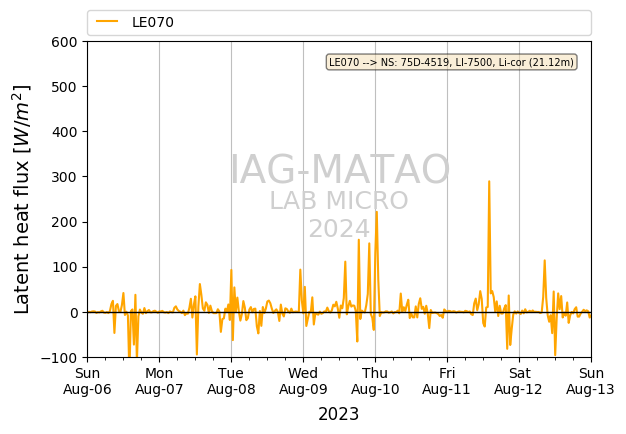Click the 300 y-axis tick label

click(x=64, y=177)
